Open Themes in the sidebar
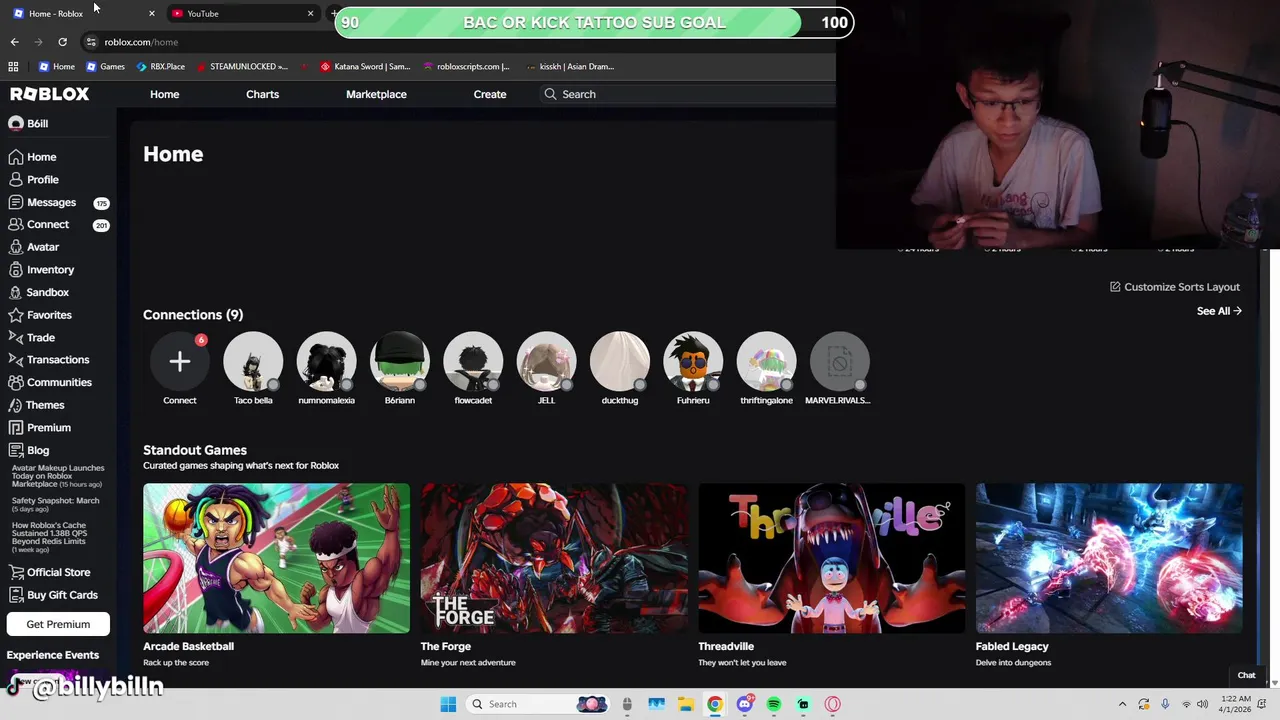 [36, 405]
